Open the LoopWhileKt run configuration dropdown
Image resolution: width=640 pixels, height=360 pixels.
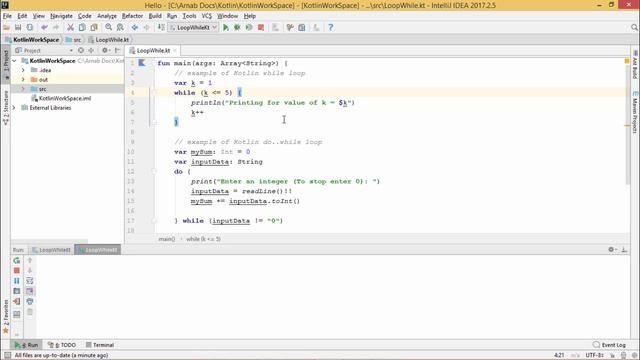(193, 27)
